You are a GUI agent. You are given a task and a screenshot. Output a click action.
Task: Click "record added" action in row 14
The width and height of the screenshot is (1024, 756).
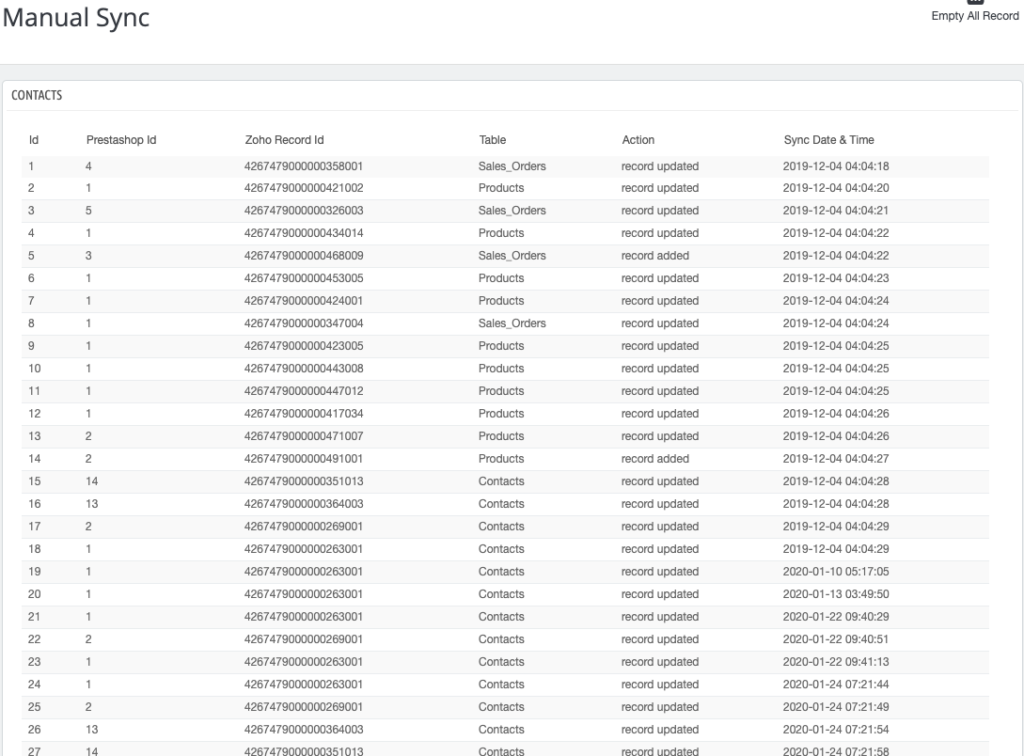coord(655,458)
